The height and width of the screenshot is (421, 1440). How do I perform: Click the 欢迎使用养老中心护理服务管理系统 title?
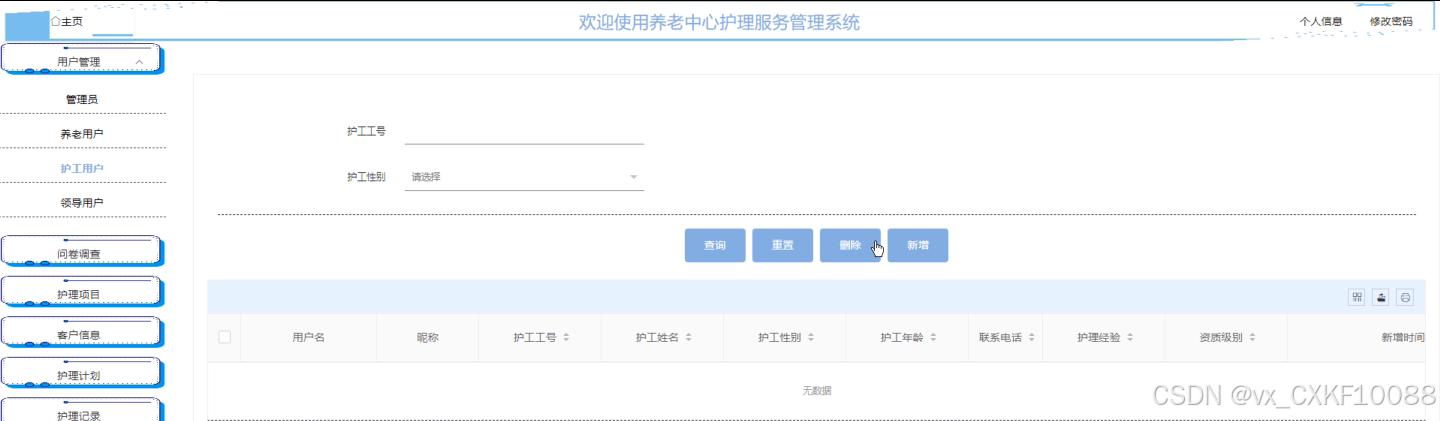click(x=719, y=22)
